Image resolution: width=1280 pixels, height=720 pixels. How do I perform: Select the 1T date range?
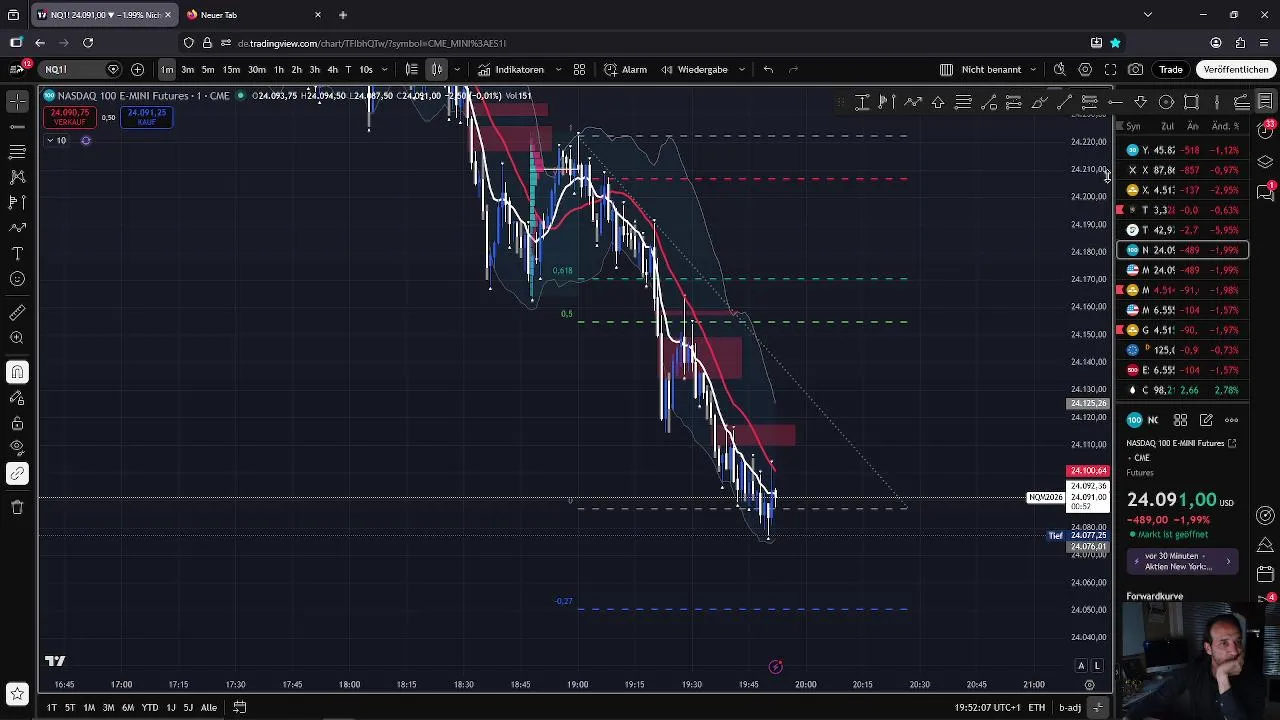[51, 707]
